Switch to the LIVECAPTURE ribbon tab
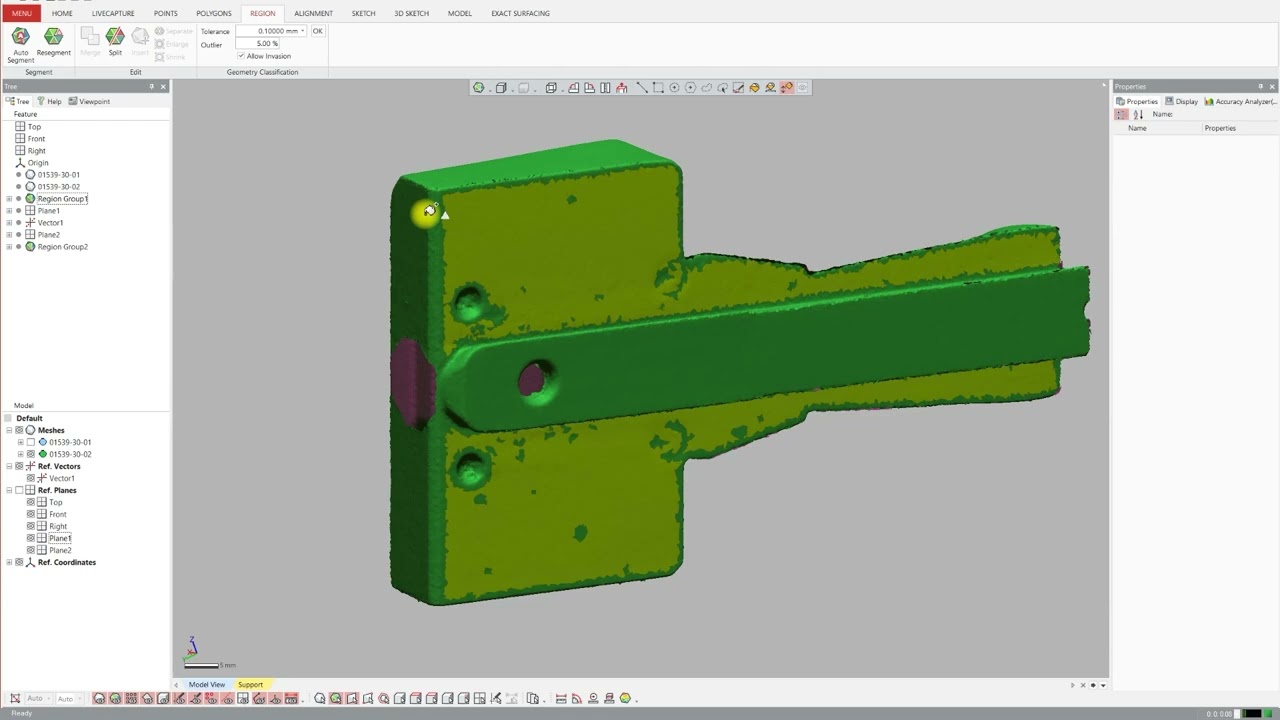1280x720 pixels. [113, 13]
